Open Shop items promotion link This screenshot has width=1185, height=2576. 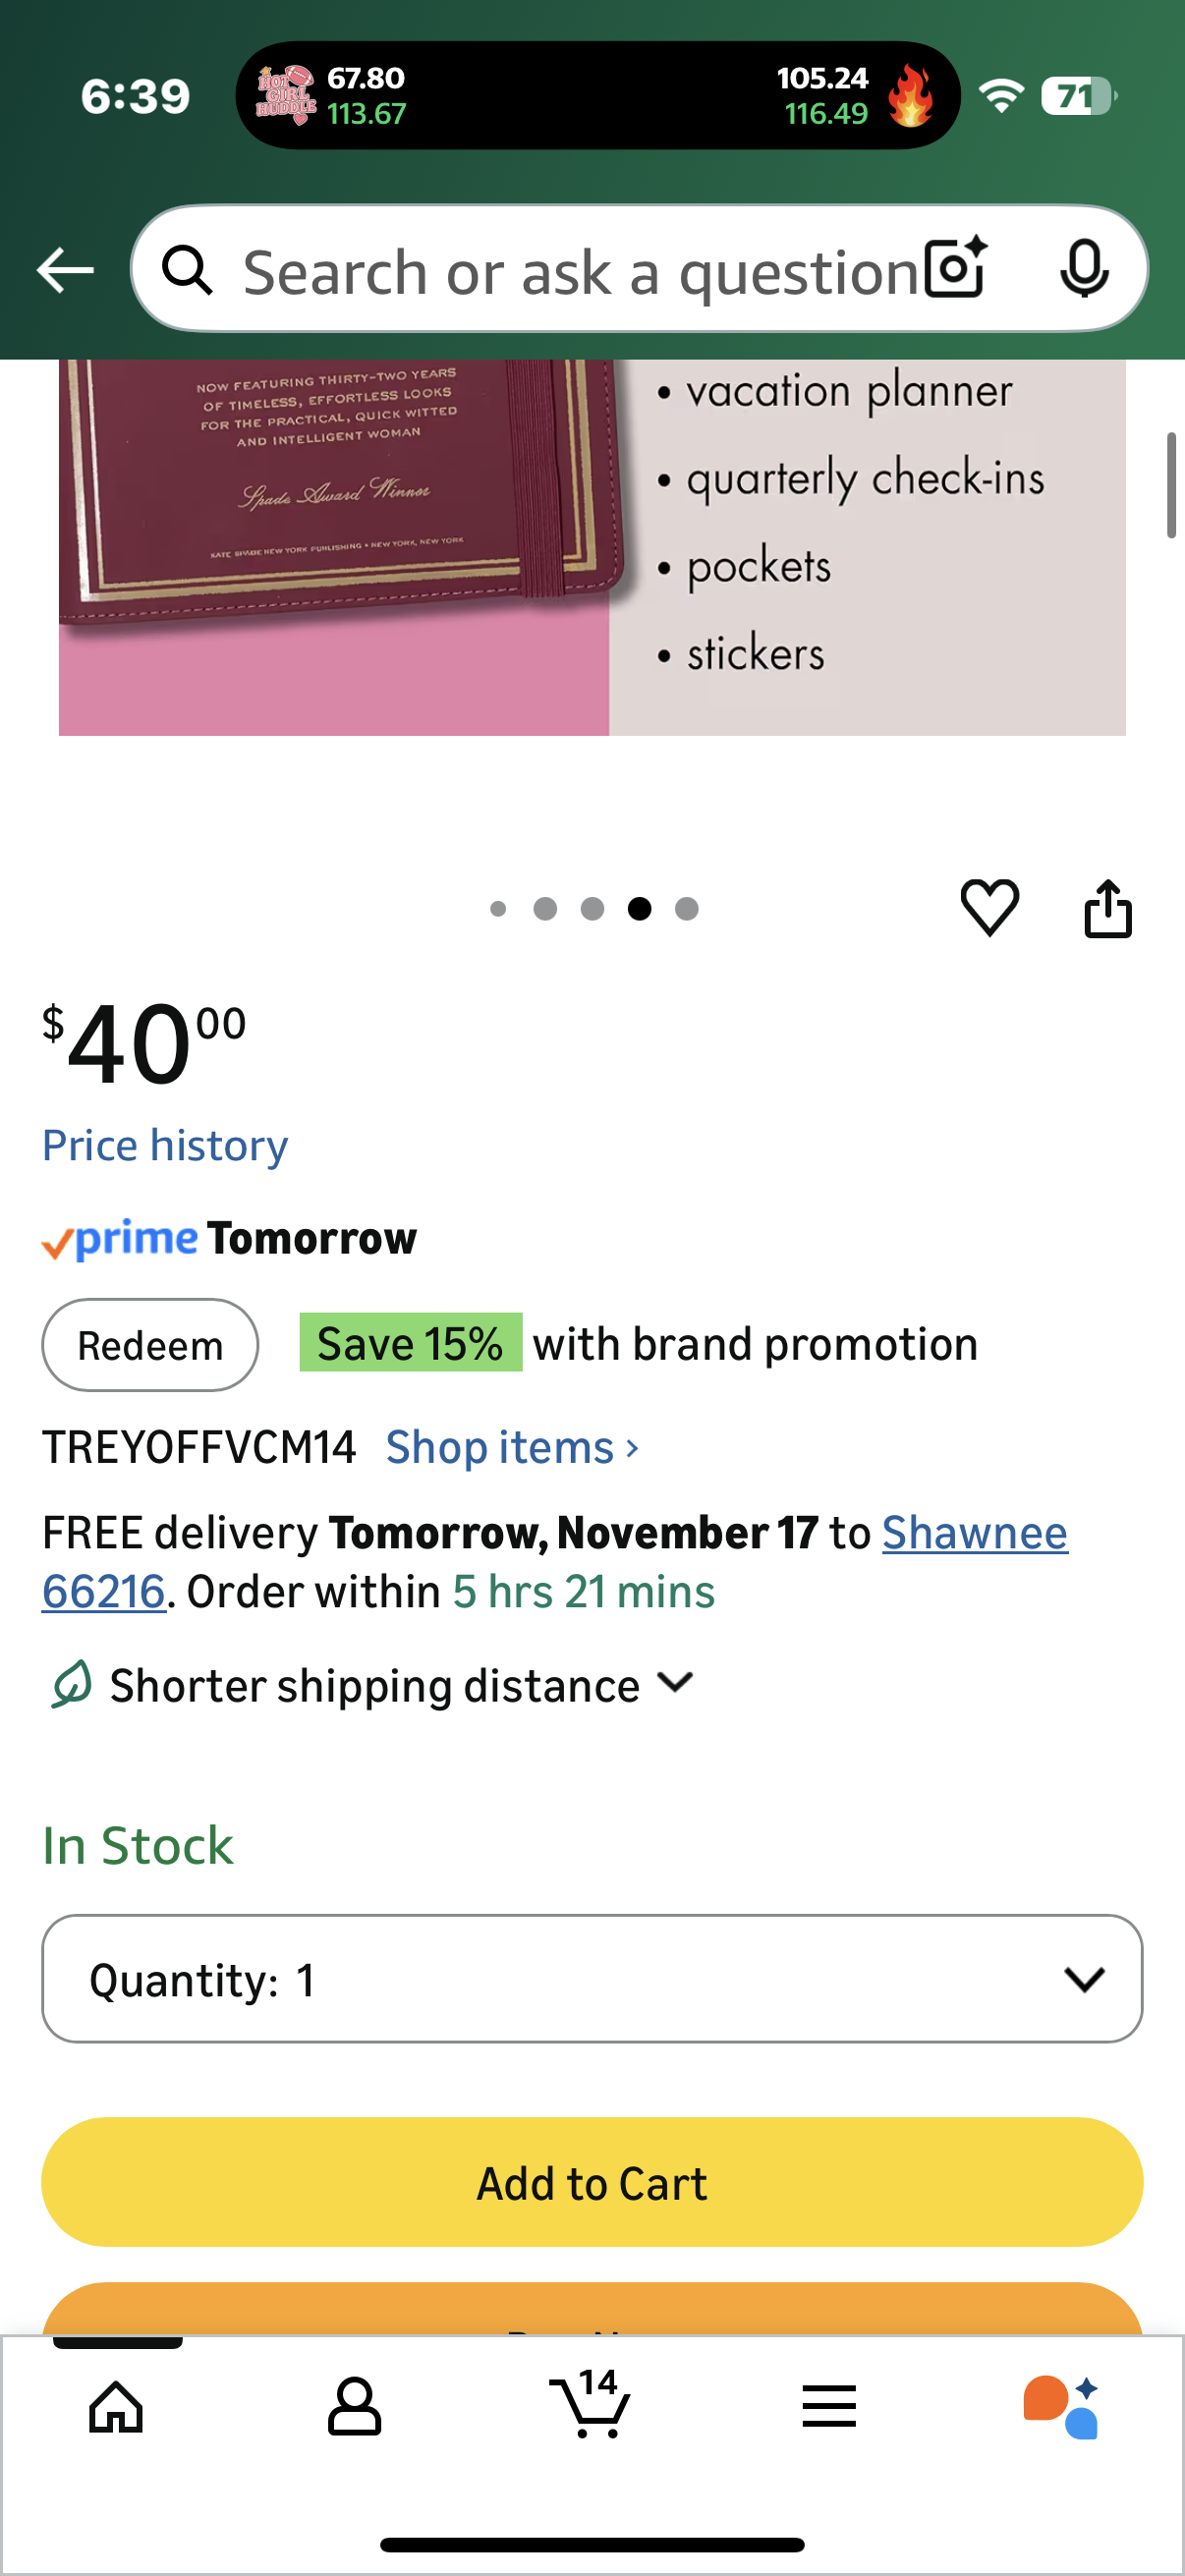click(x=512, y=1447)
